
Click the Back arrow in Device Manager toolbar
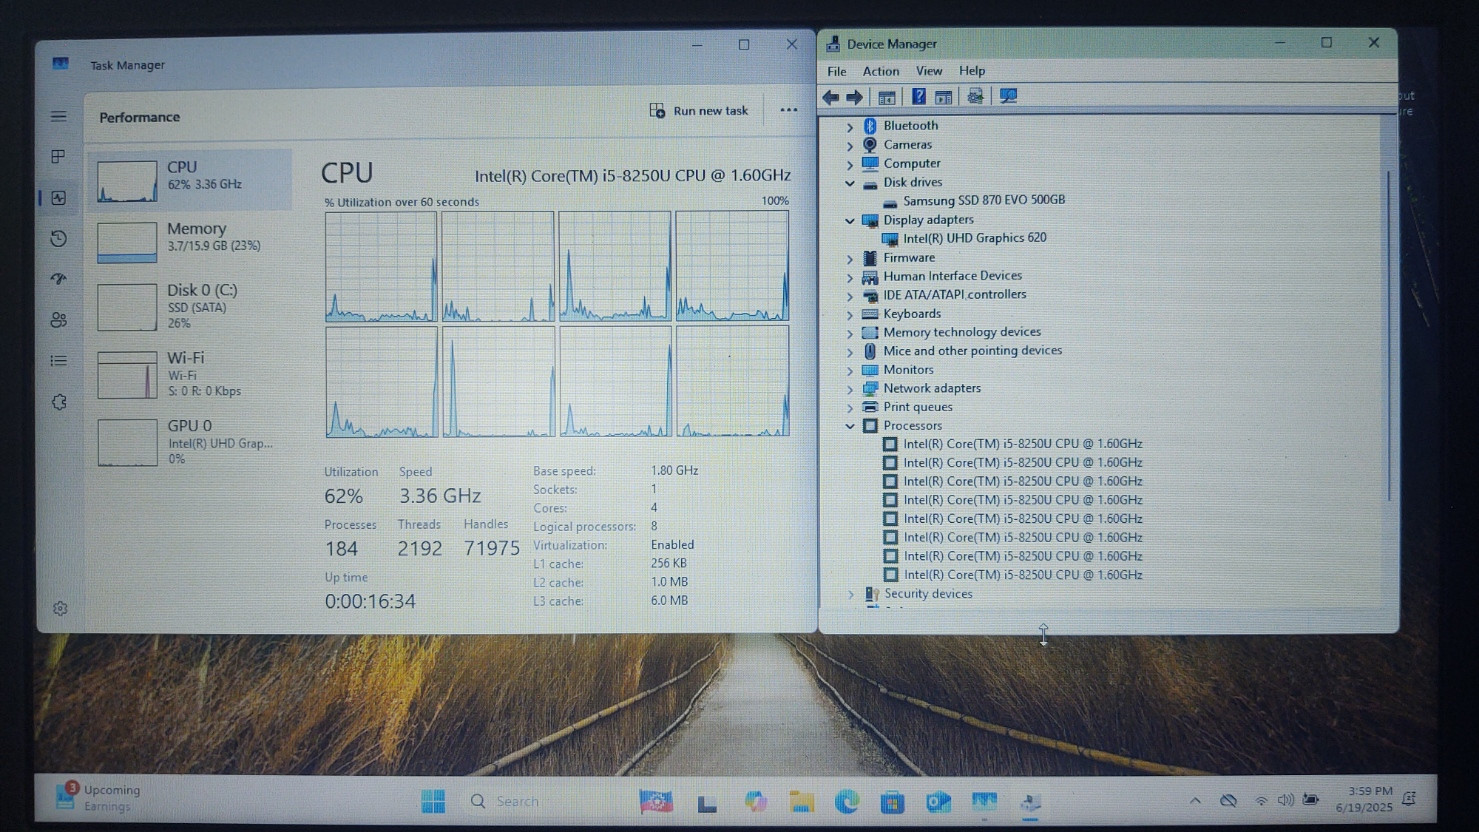[830, 97]
